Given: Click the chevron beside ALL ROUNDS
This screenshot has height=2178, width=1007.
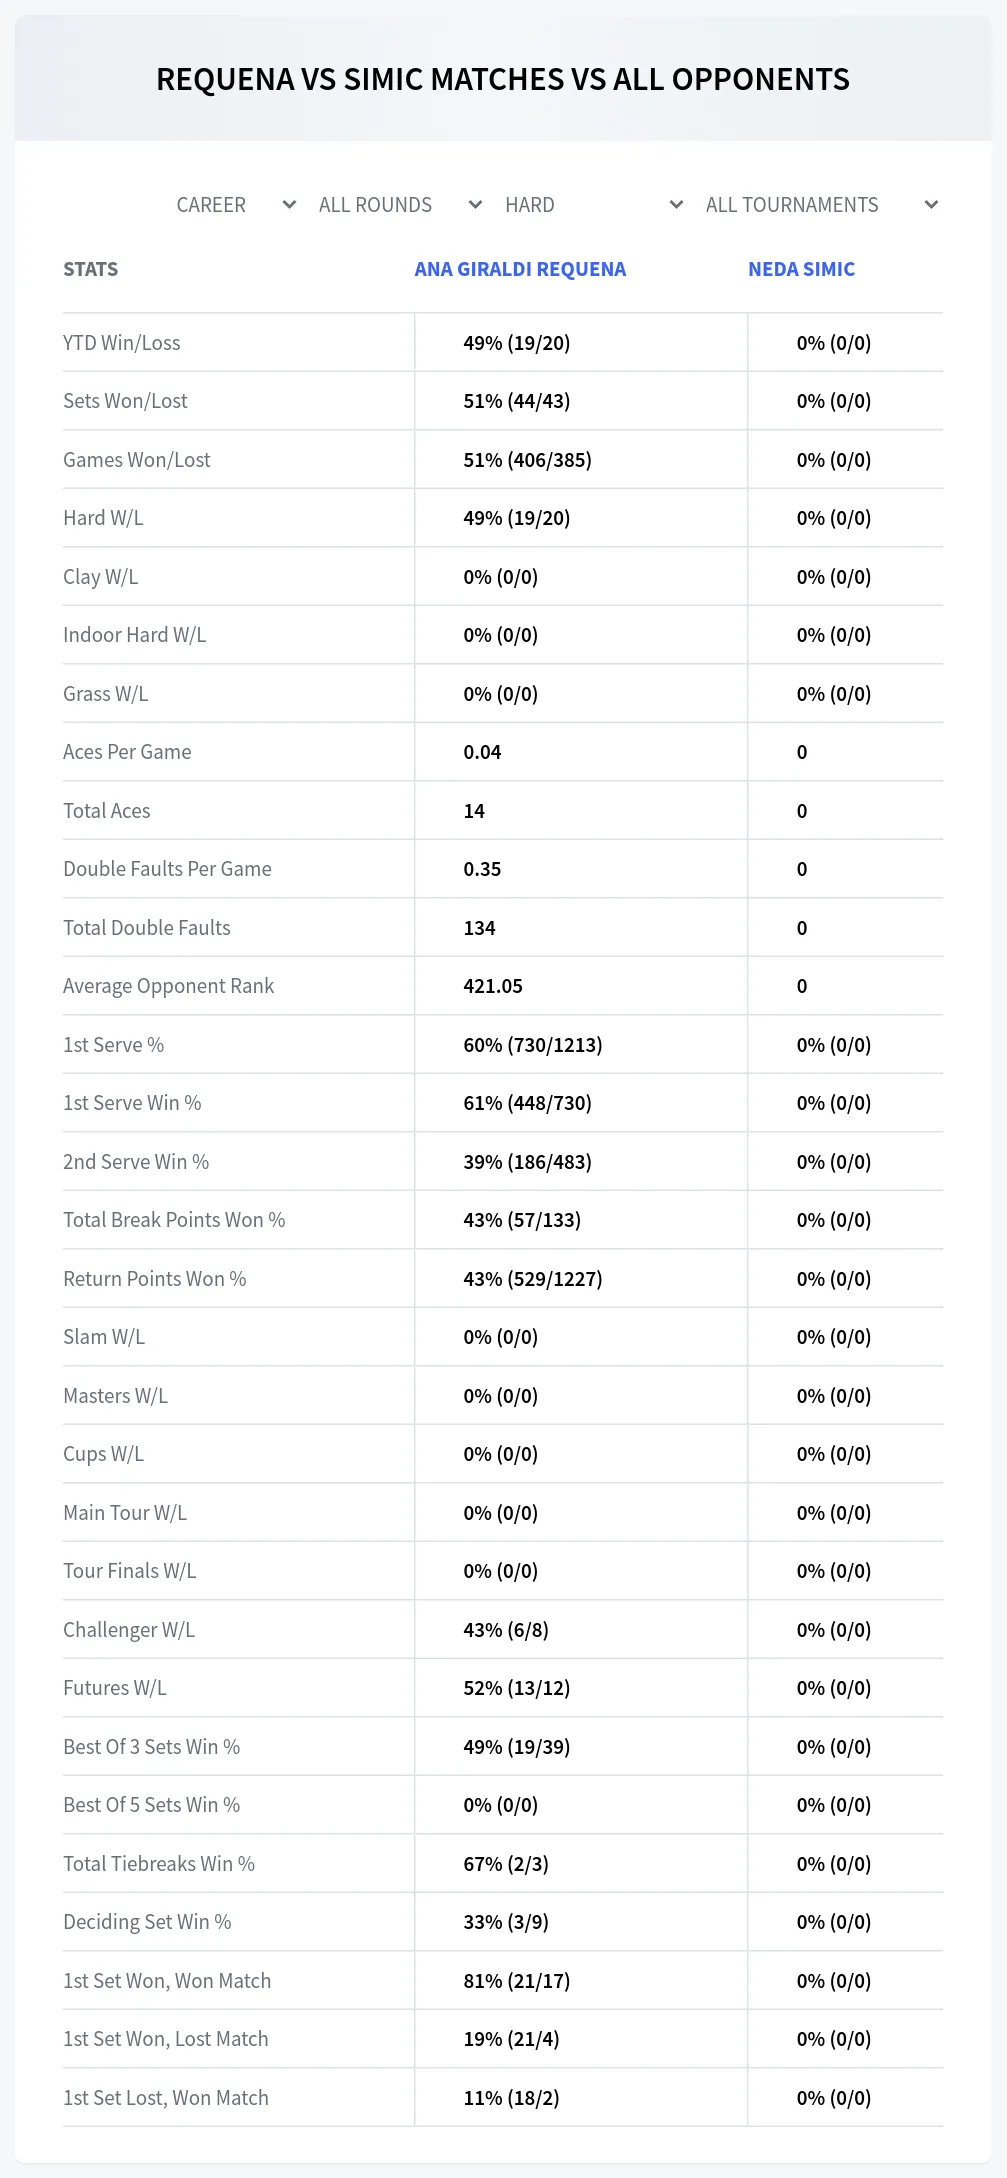Looking at the screenshot, I should tap(475, 205).
